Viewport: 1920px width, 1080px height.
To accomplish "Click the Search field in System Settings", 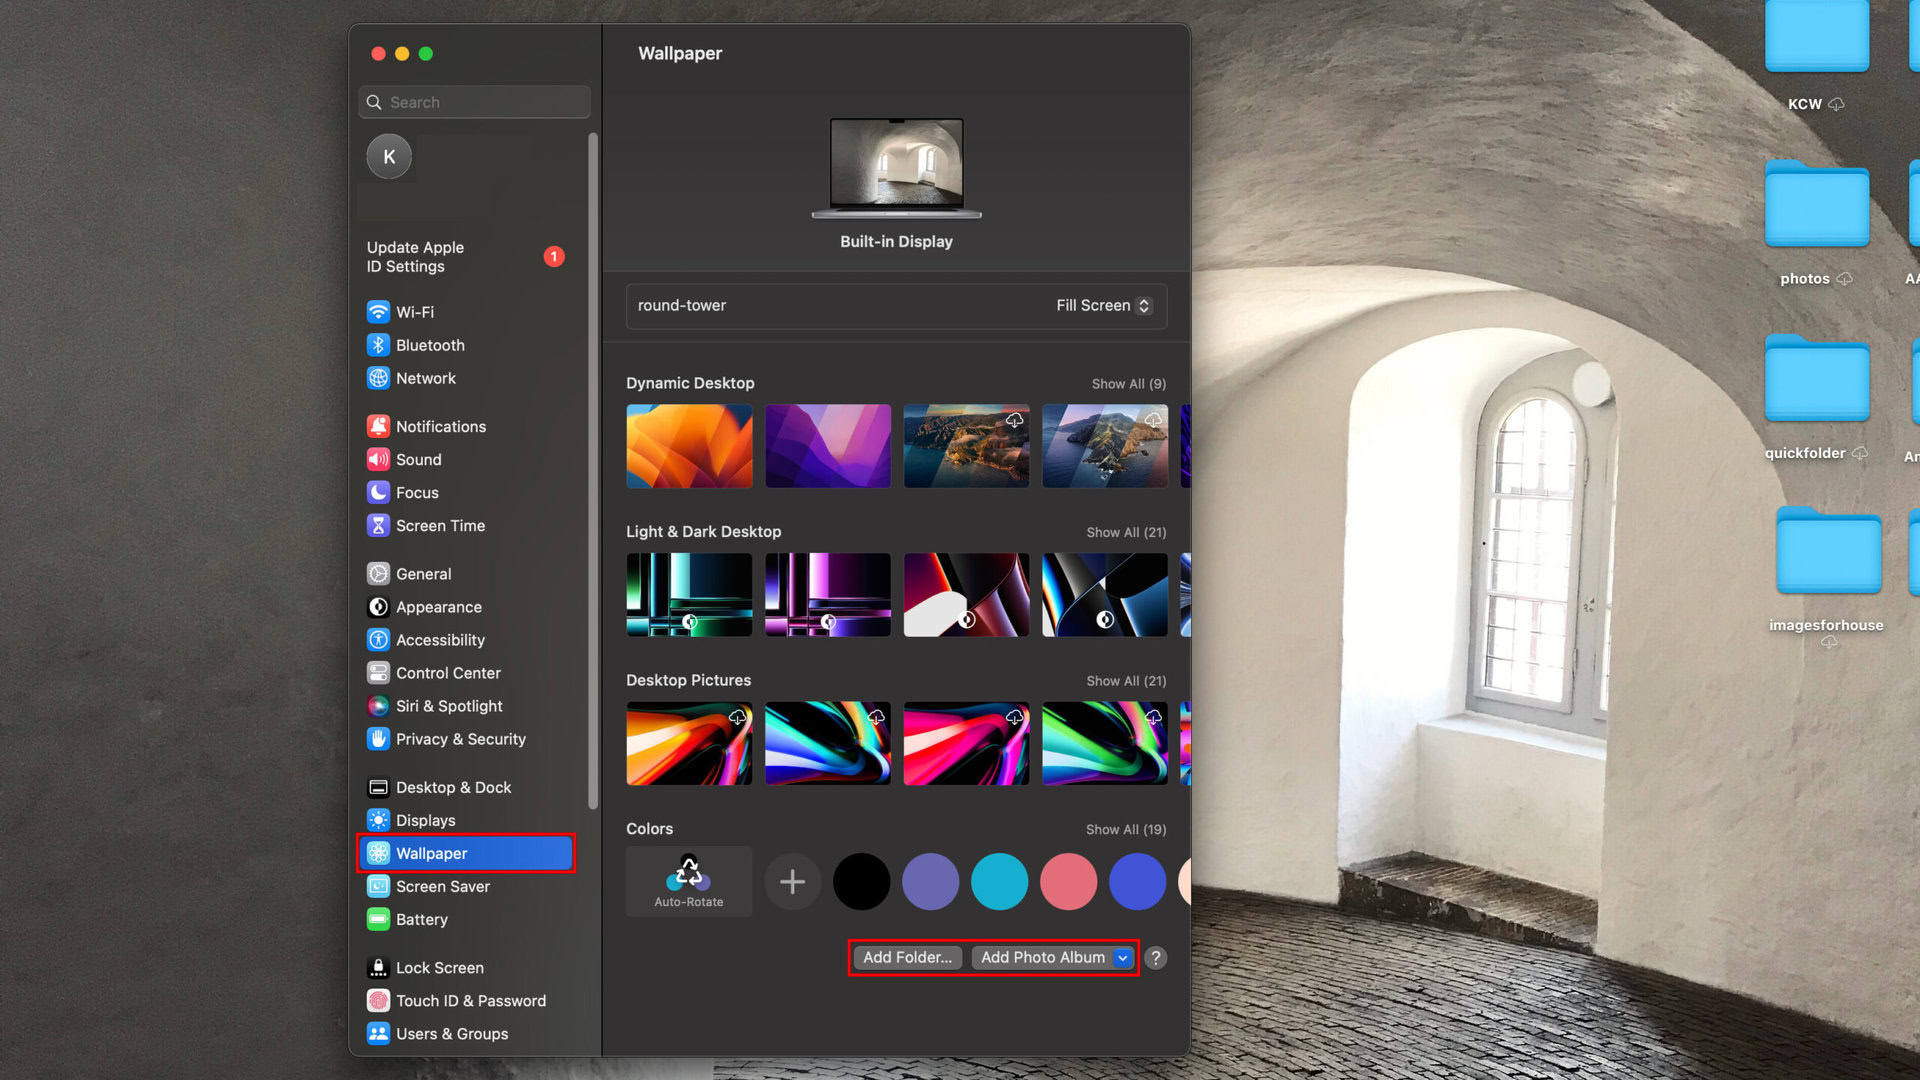I will click(475, 102).
